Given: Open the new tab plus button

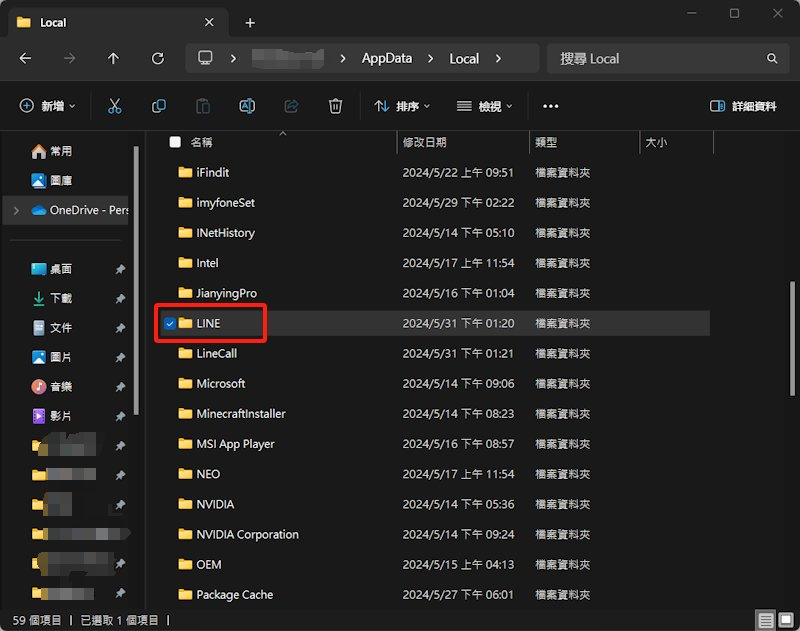Looking at the screenshot, I should [250, 23].
